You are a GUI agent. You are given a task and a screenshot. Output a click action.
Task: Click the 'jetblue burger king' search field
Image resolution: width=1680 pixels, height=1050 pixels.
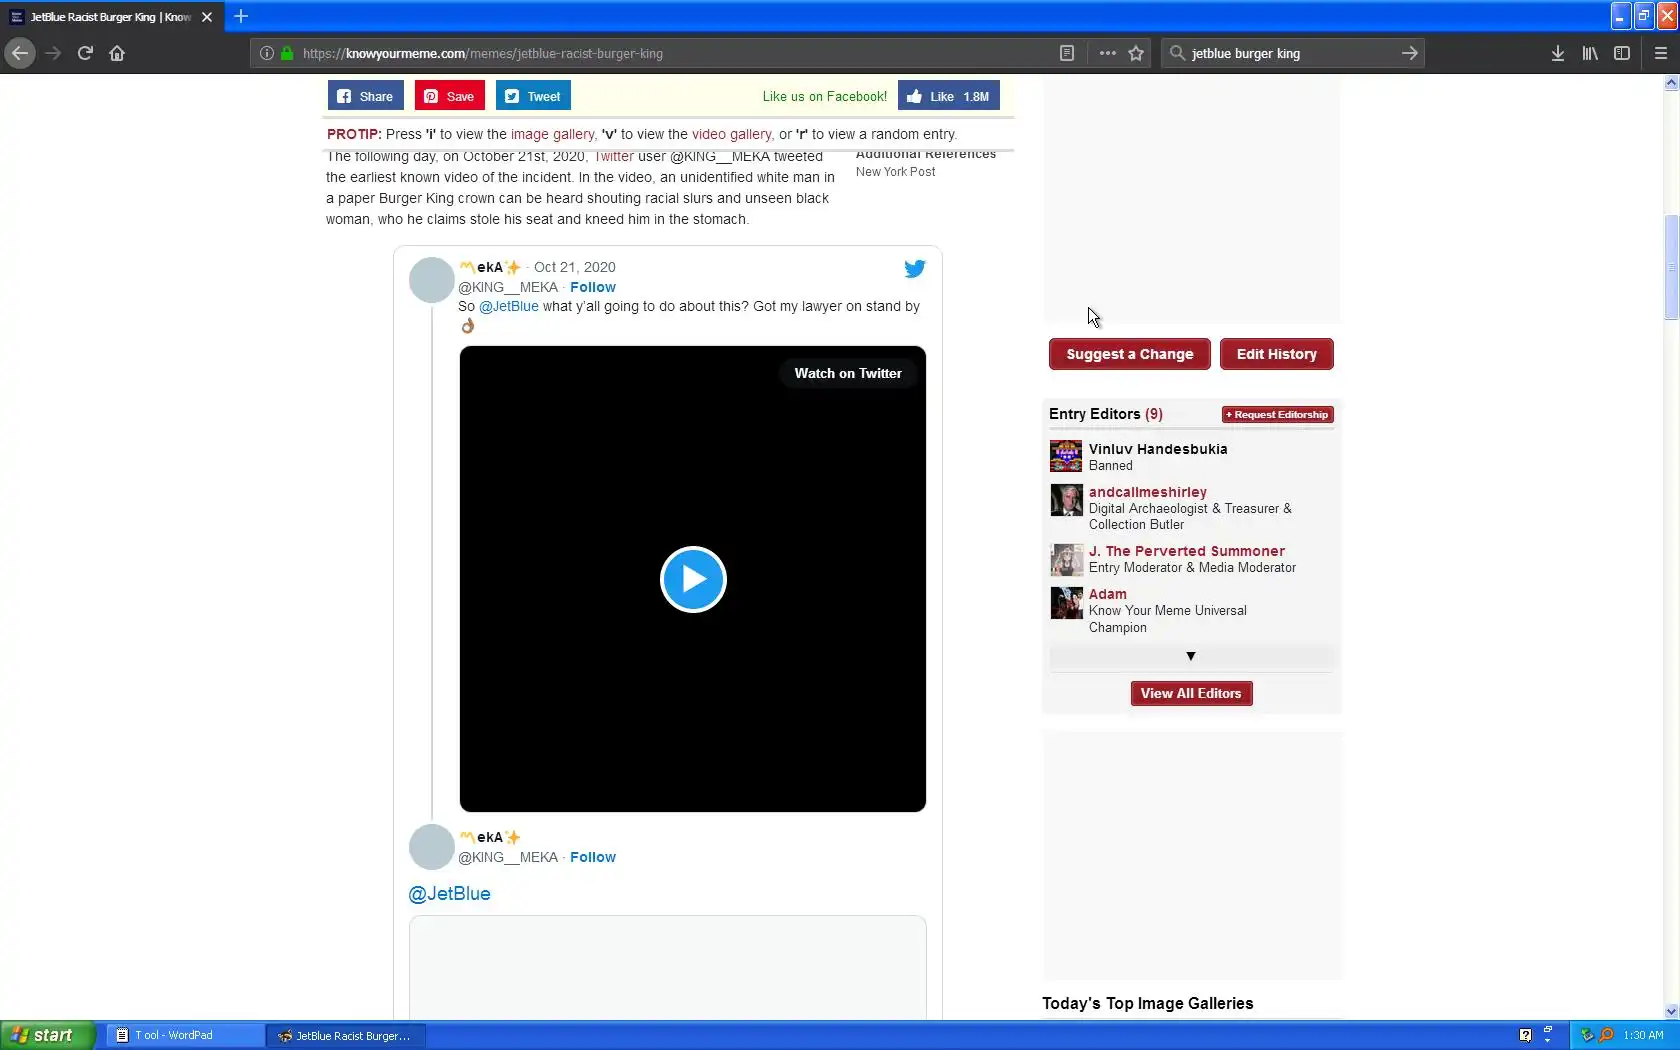(x=1290, y=53)
